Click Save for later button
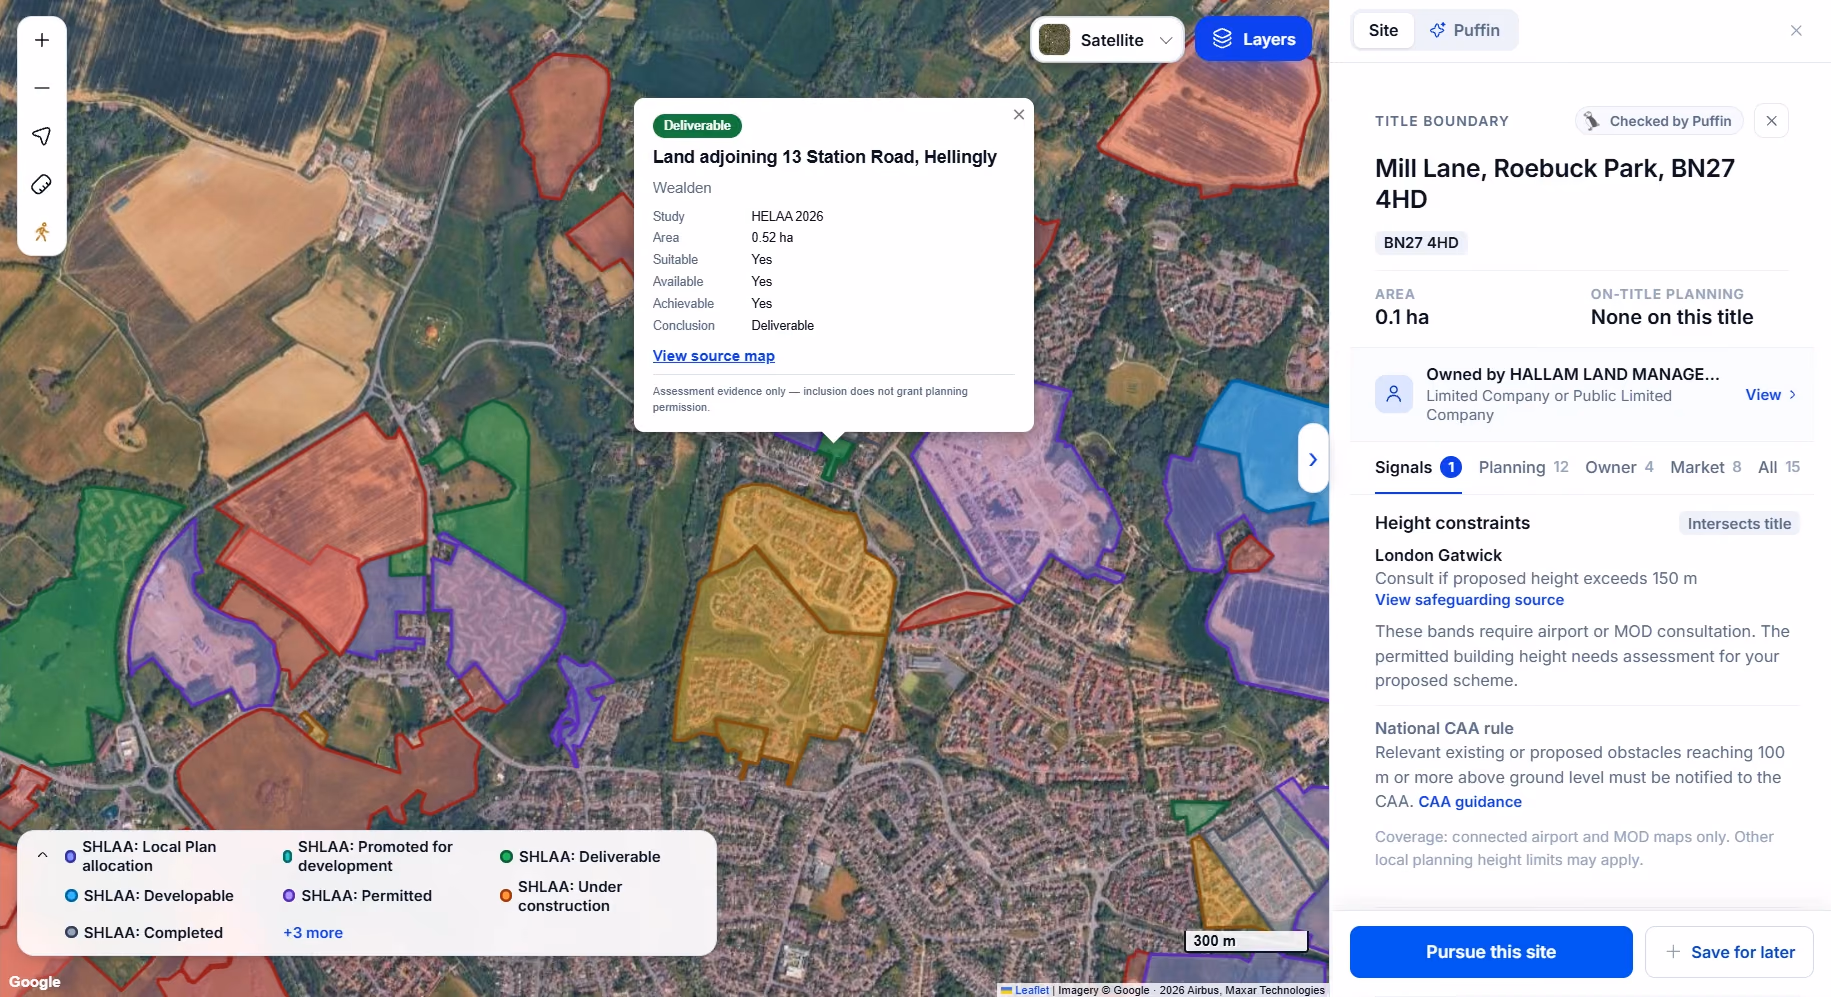The height and width of the screenshot is (997, 1831). (x=1730, y=952)
